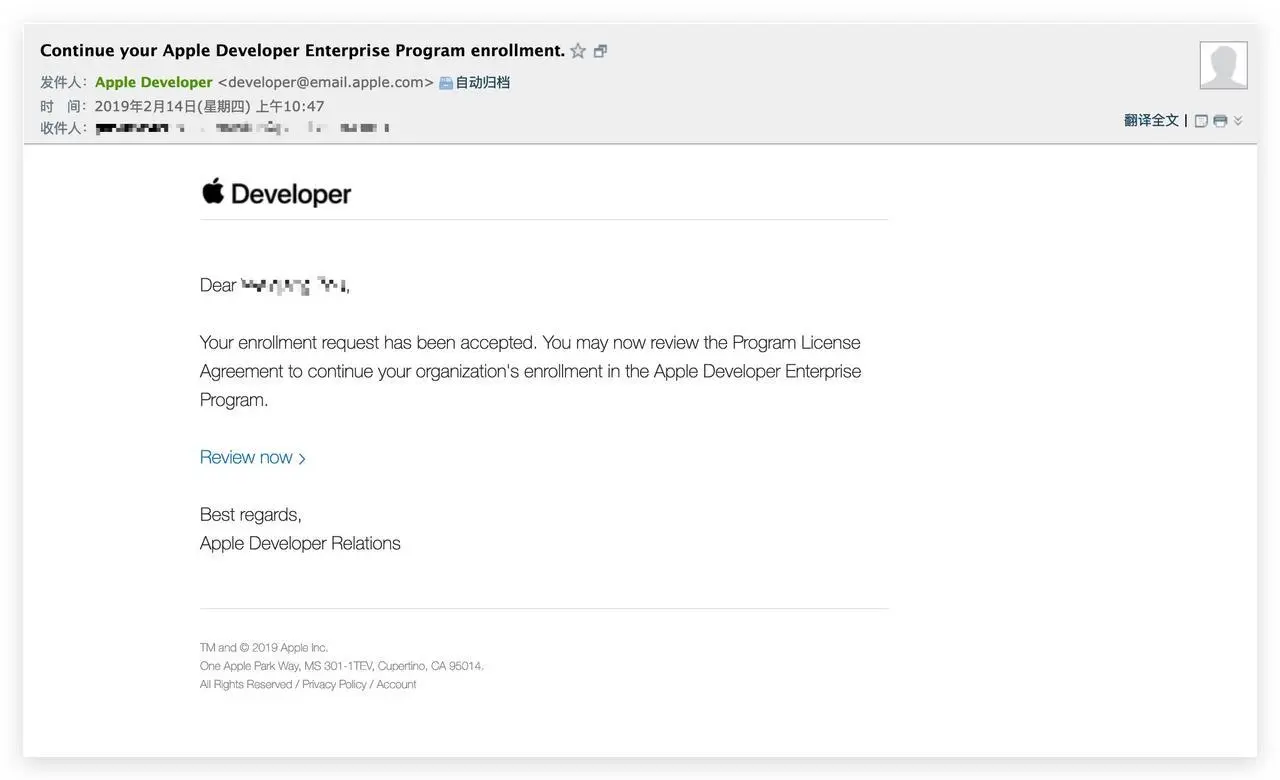The width and height of the screenshot is (1280, 780).
Task: Click the developer@email.apple.com address
Action: click(x=326, y=82)
